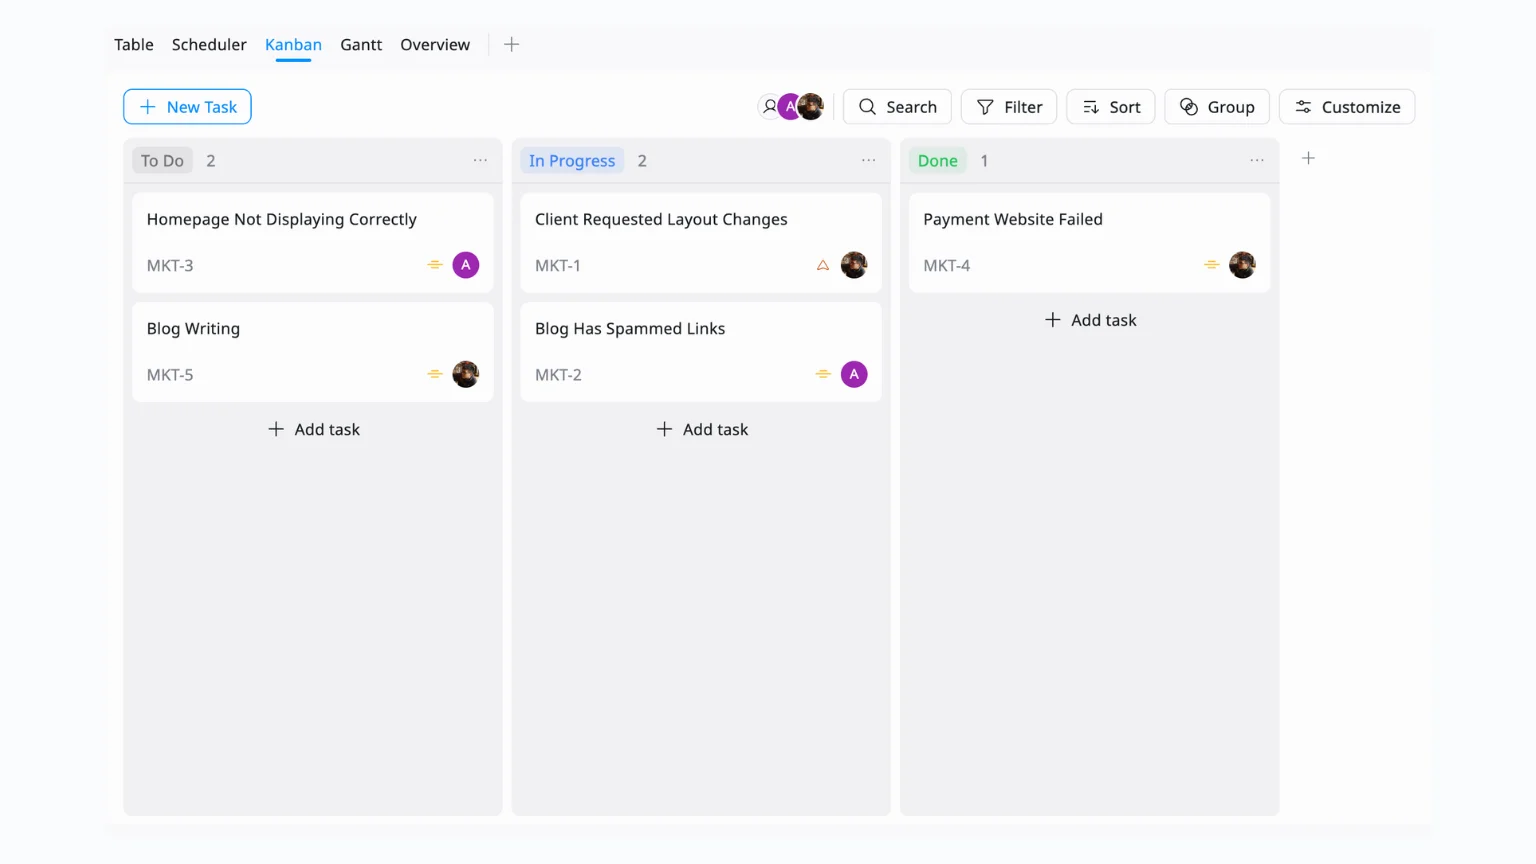Click the purple assignee avatar on MKT-2
This screenshot has width=1536, height=864.
[x=854, y=374]
